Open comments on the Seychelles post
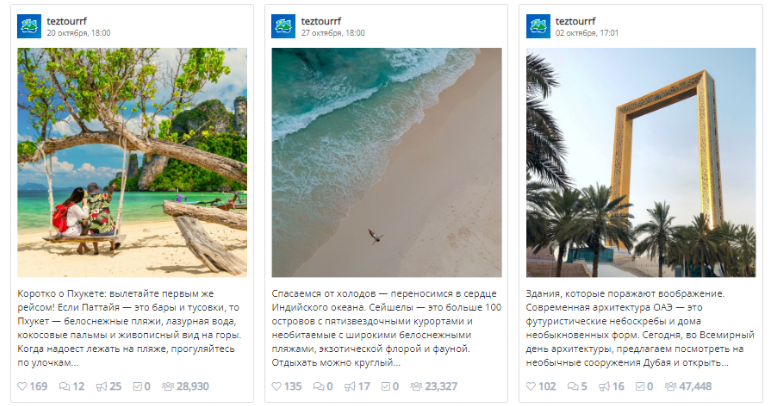Viewport: 776px width, 406px height. (319, 386)
